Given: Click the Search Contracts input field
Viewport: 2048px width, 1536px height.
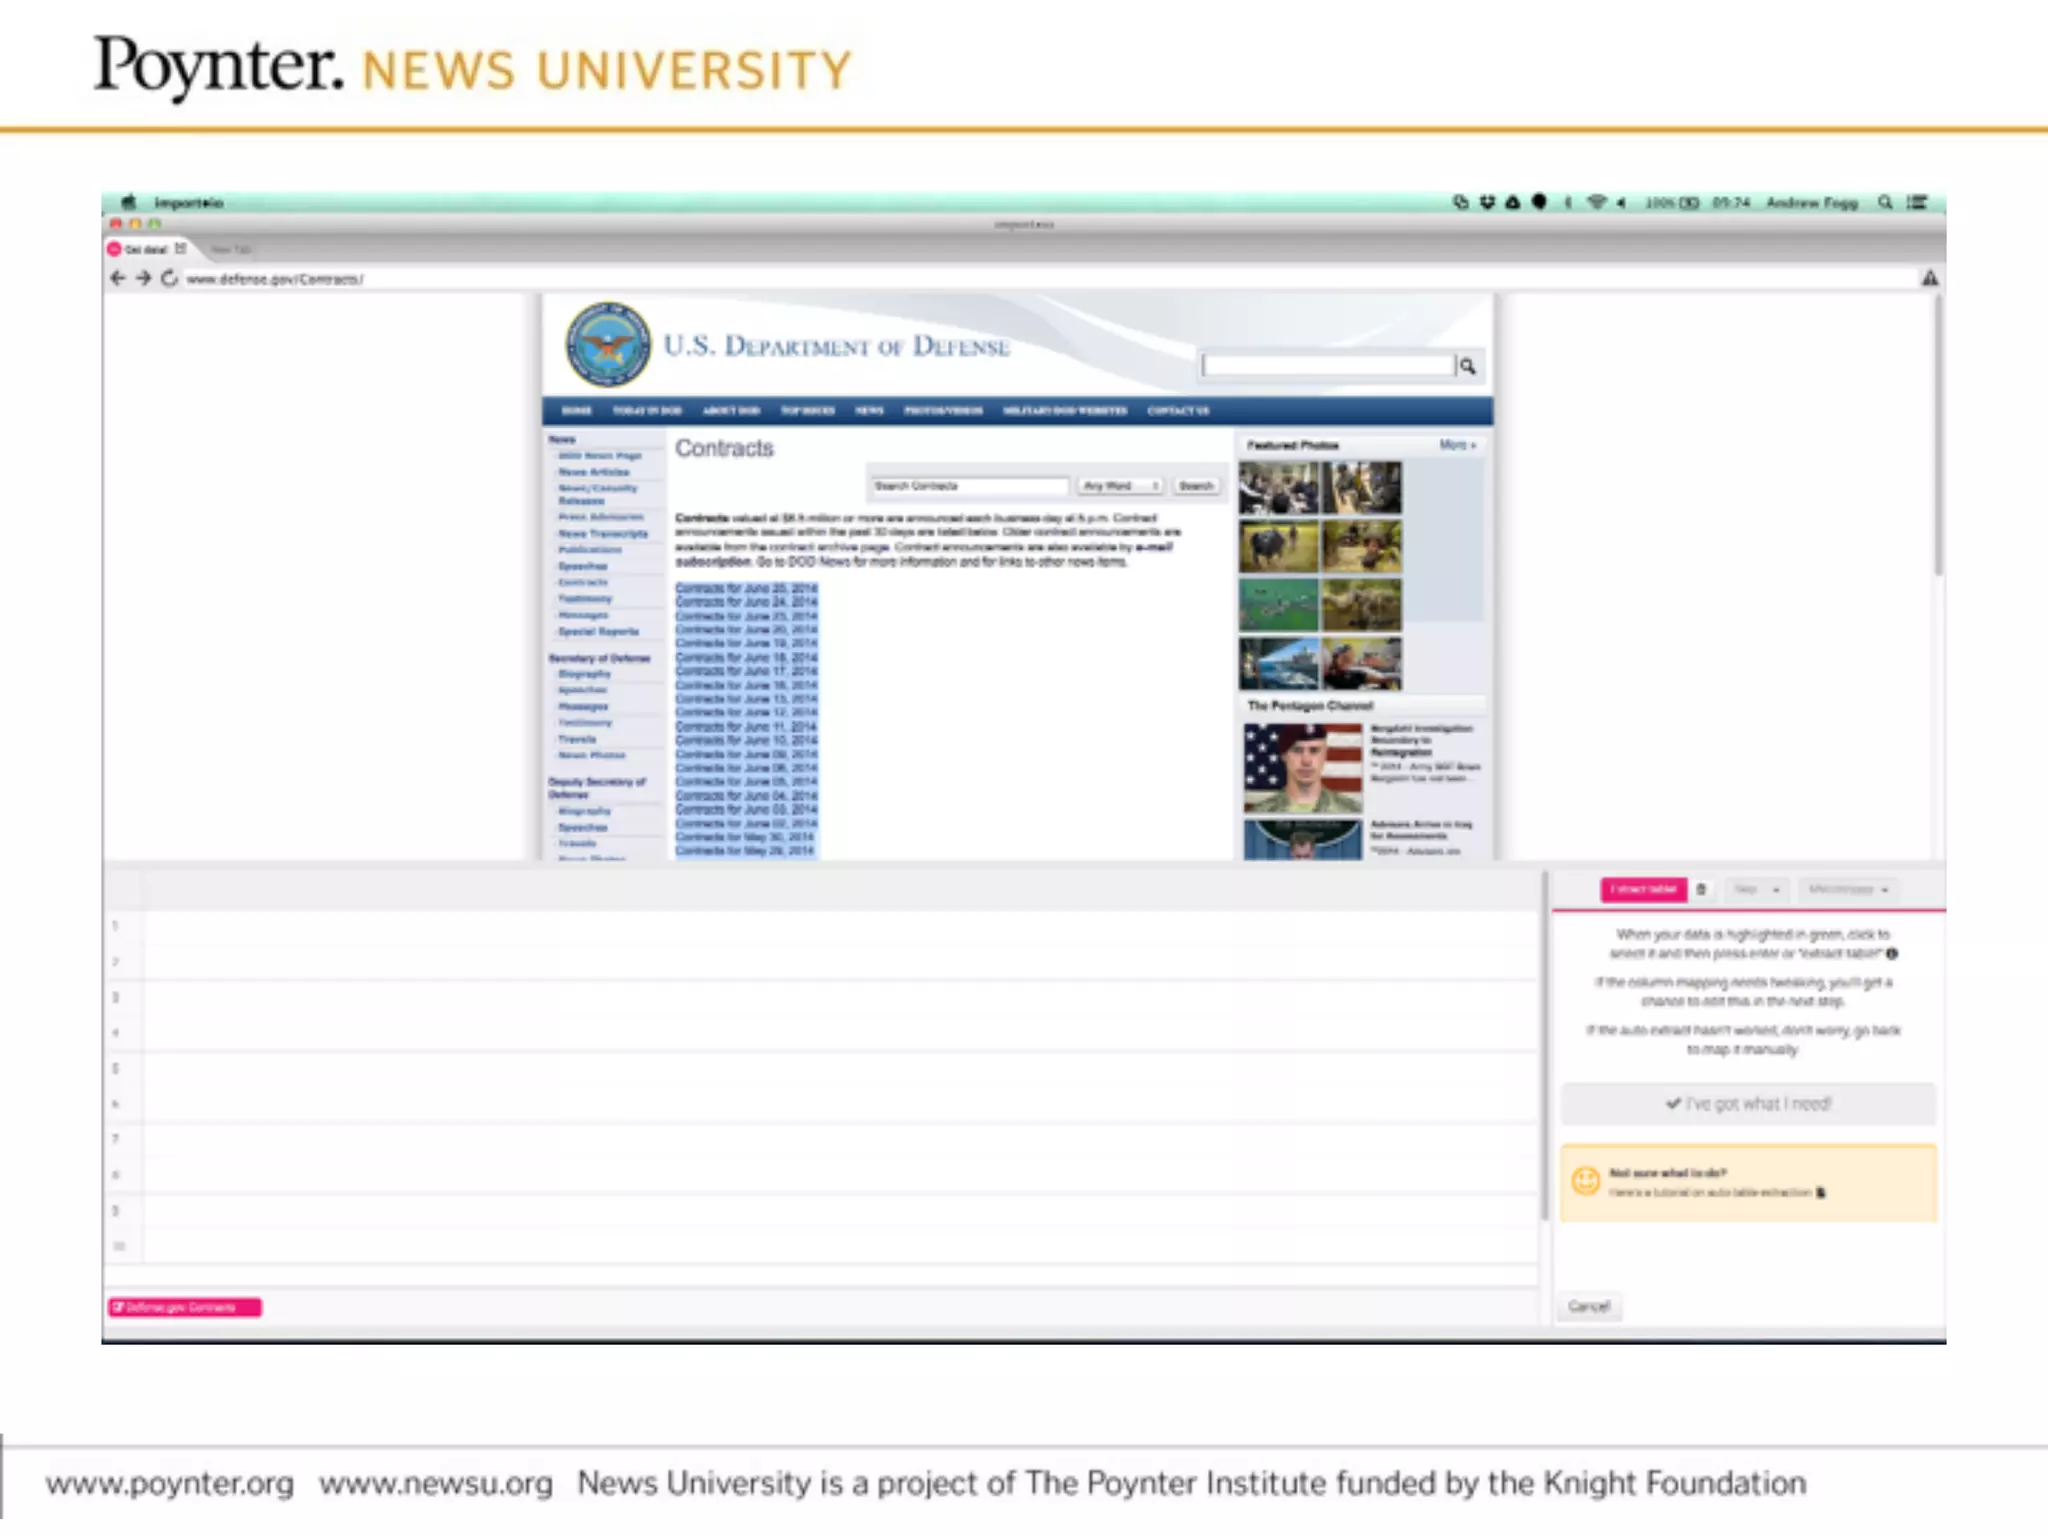Looking at the screenshot, I should click(x=969, y=486).
